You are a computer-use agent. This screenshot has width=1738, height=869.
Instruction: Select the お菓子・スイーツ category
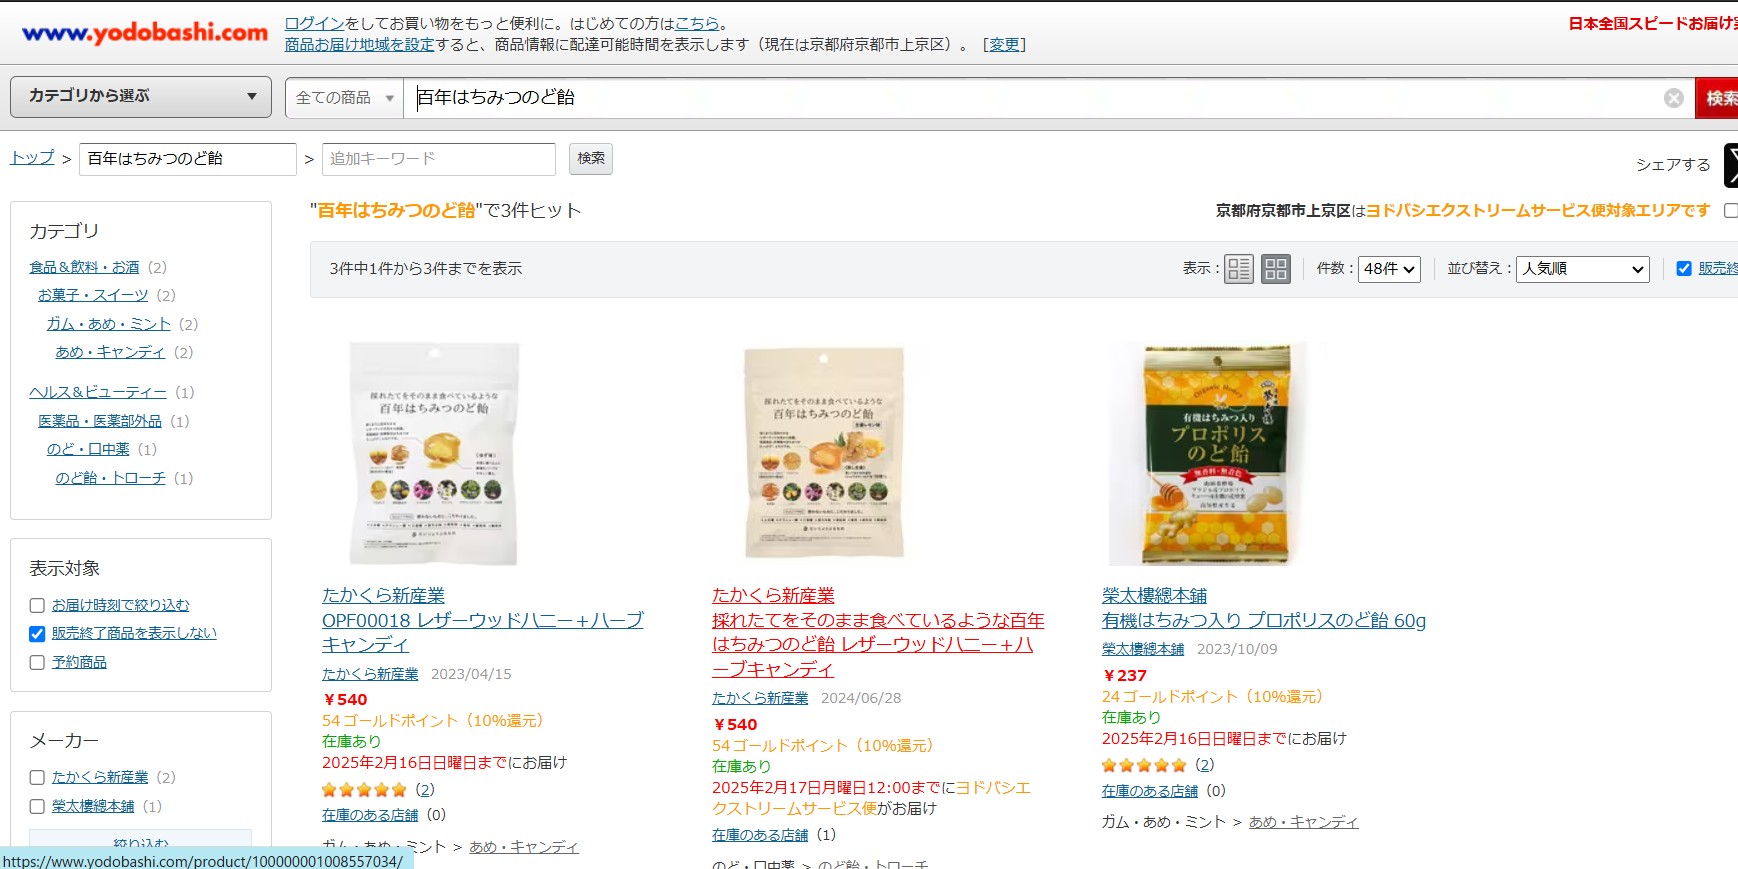[x=93, y=295]
